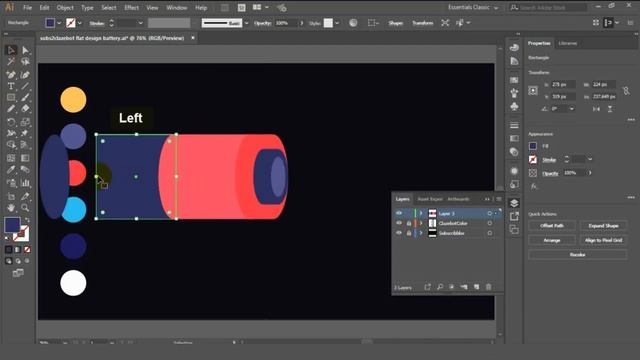Open the Stroke panel dock icon
The height and width of the screenshot is (360, 640).
(514, 125)
